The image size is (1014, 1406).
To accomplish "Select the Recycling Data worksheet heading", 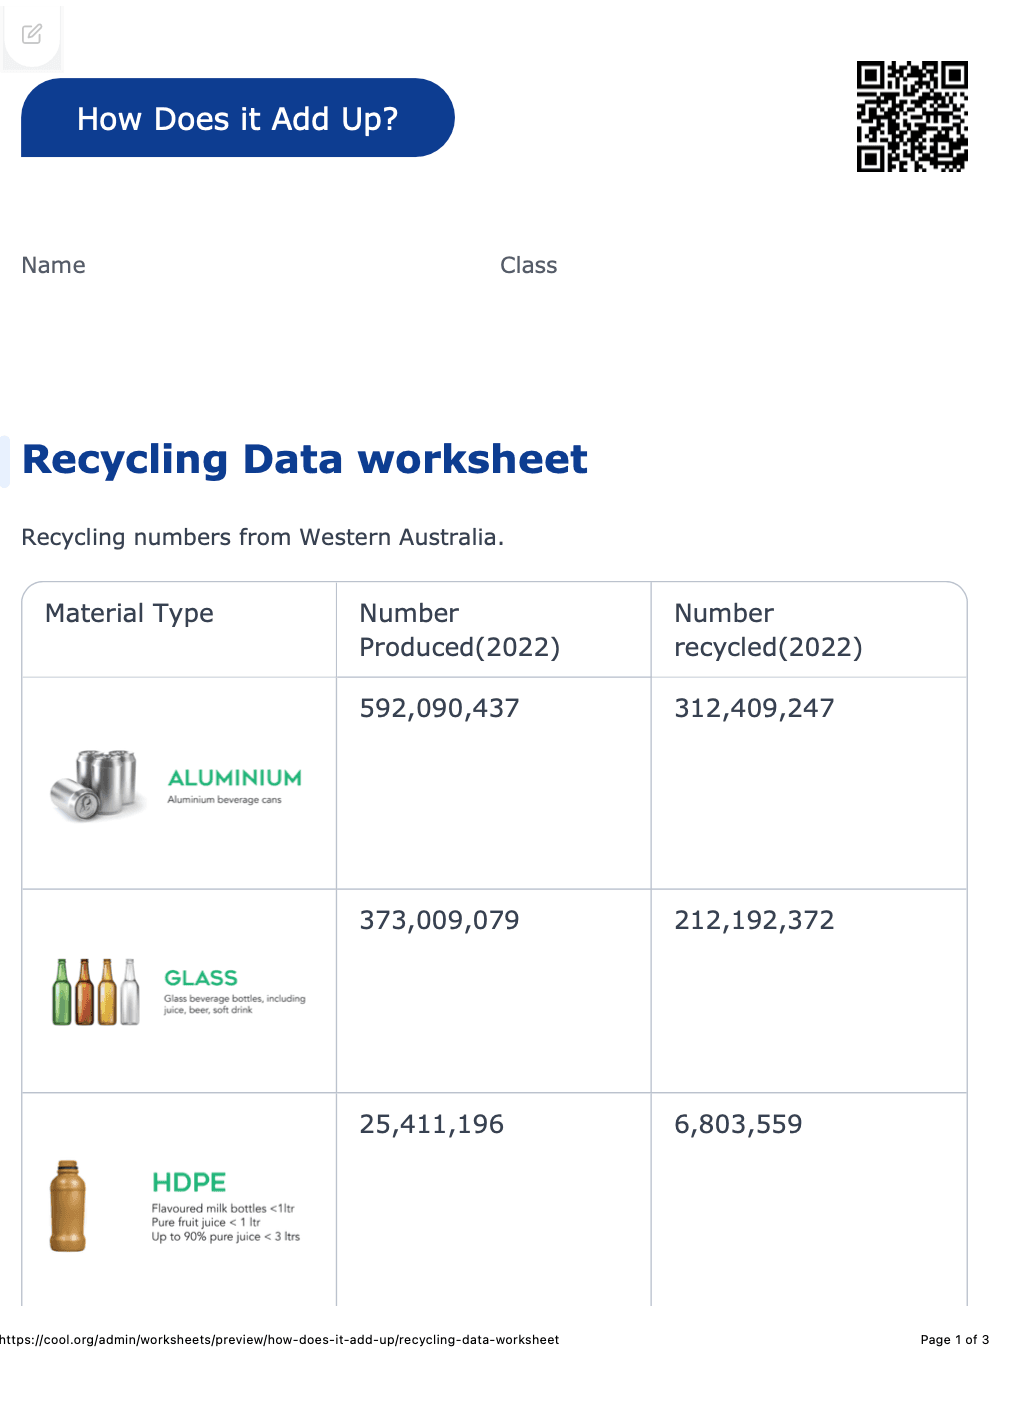I will [305, 459].
